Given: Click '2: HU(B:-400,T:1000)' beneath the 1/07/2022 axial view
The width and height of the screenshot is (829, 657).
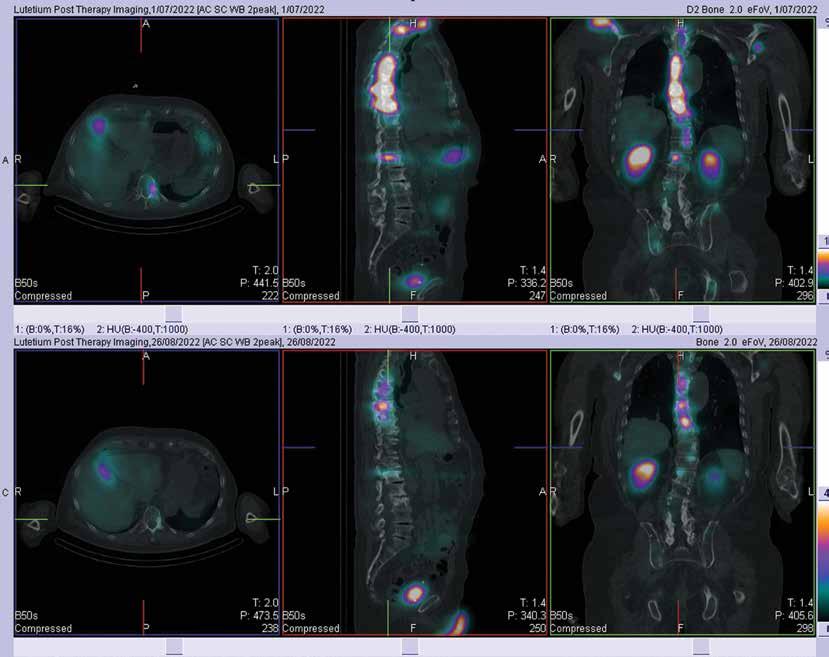Looking at the screenshot, I should 142,329.
